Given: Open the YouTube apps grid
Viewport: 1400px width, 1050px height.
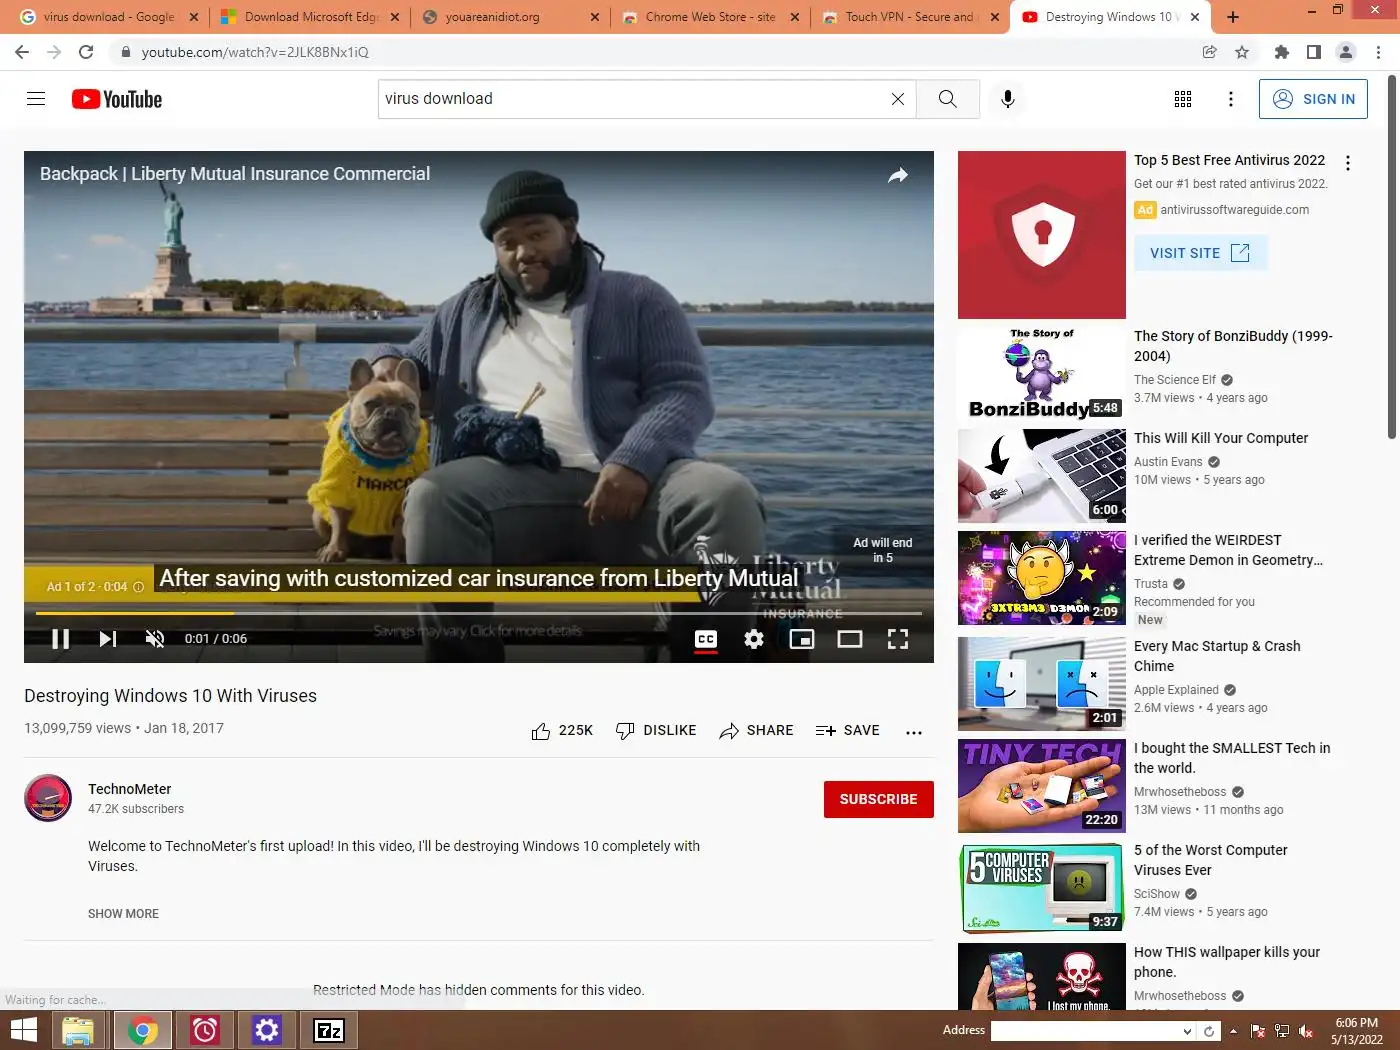Looking at the screenshot, I should pos(1183,99).
